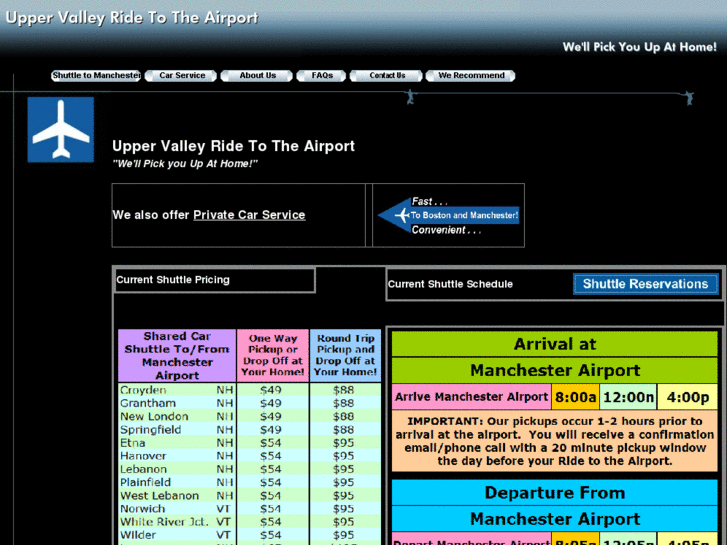Click the West Lebanon town name

[x=159, y=495]
